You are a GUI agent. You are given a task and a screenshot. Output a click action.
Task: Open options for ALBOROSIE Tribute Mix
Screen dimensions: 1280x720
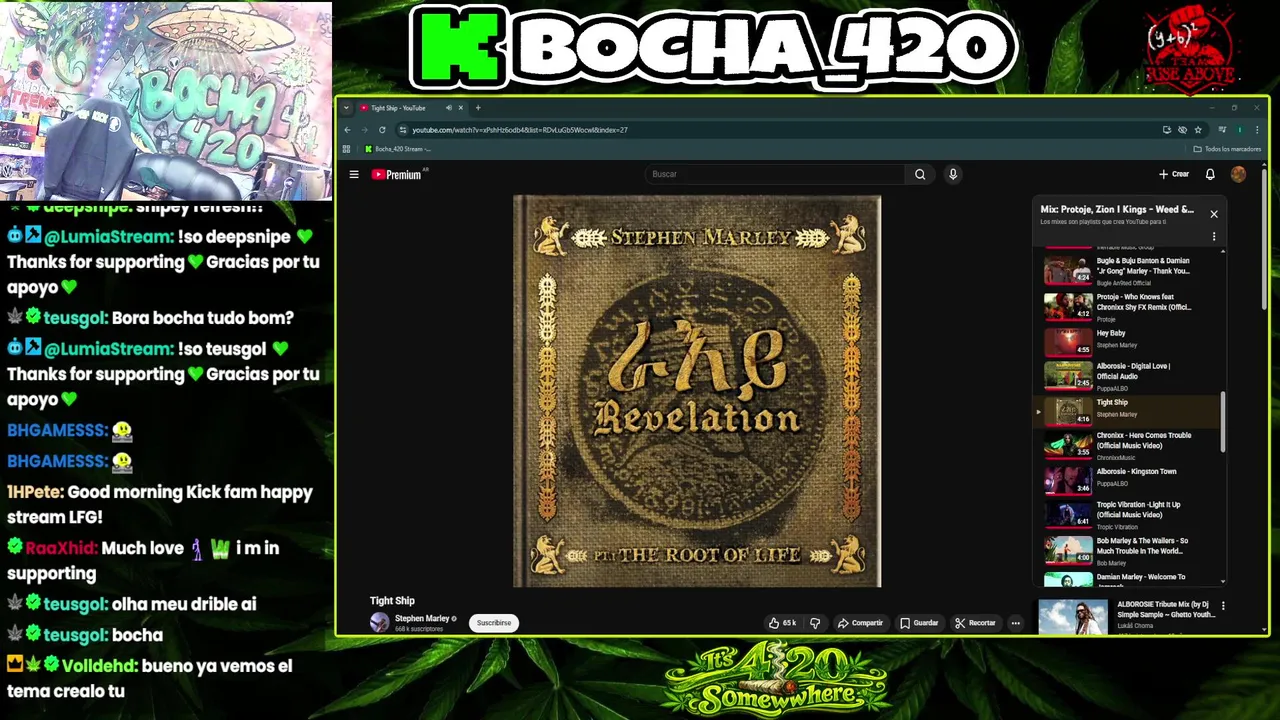click(x=1223, y=606)
